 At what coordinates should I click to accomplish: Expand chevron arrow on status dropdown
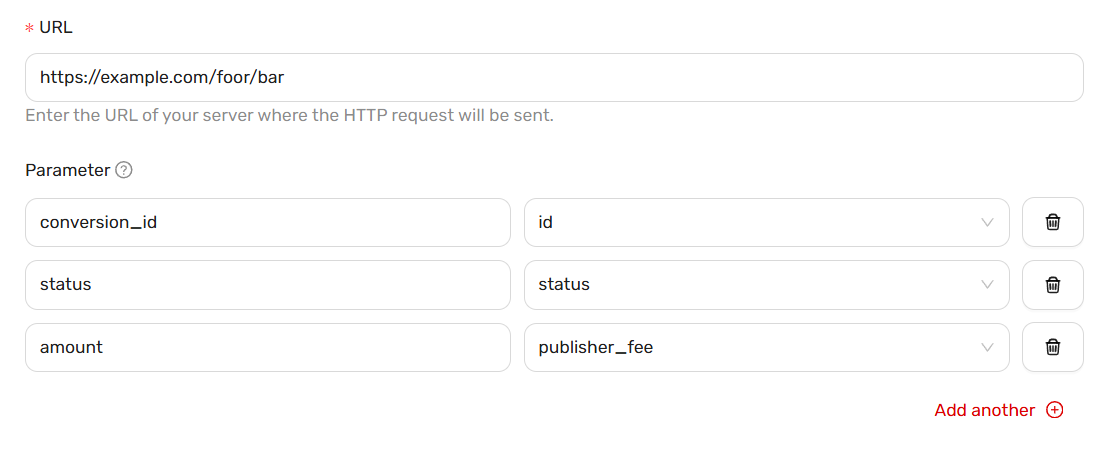click(x=987, y=285)
